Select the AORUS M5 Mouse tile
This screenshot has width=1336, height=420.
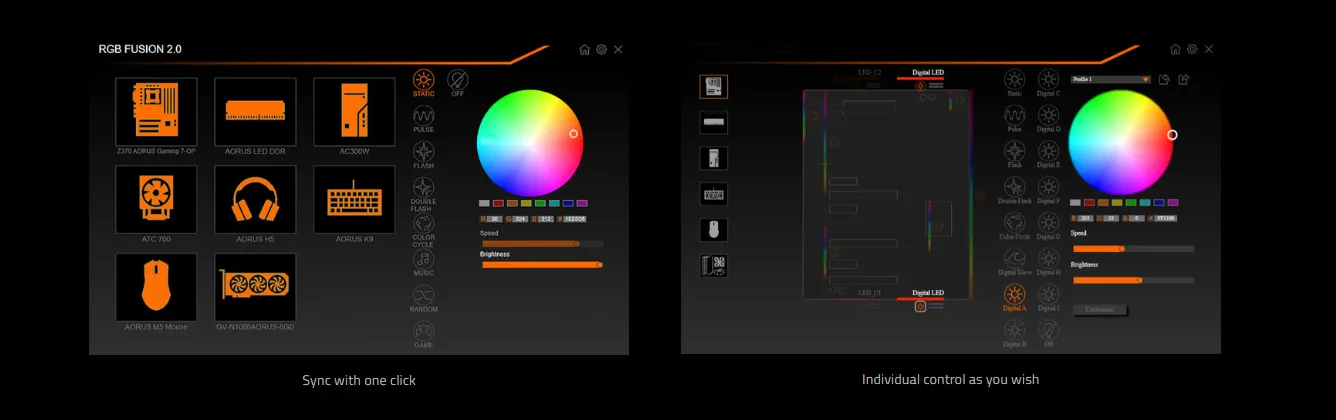point(156,287)
